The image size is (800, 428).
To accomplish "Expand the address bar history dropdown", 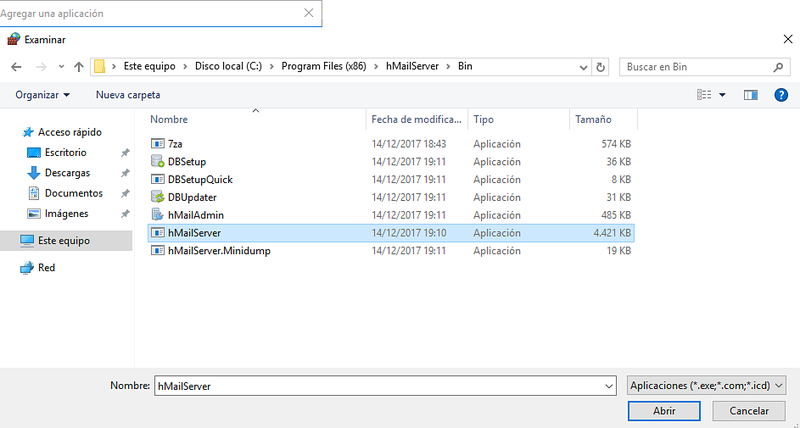I will [x=584, y=67].
